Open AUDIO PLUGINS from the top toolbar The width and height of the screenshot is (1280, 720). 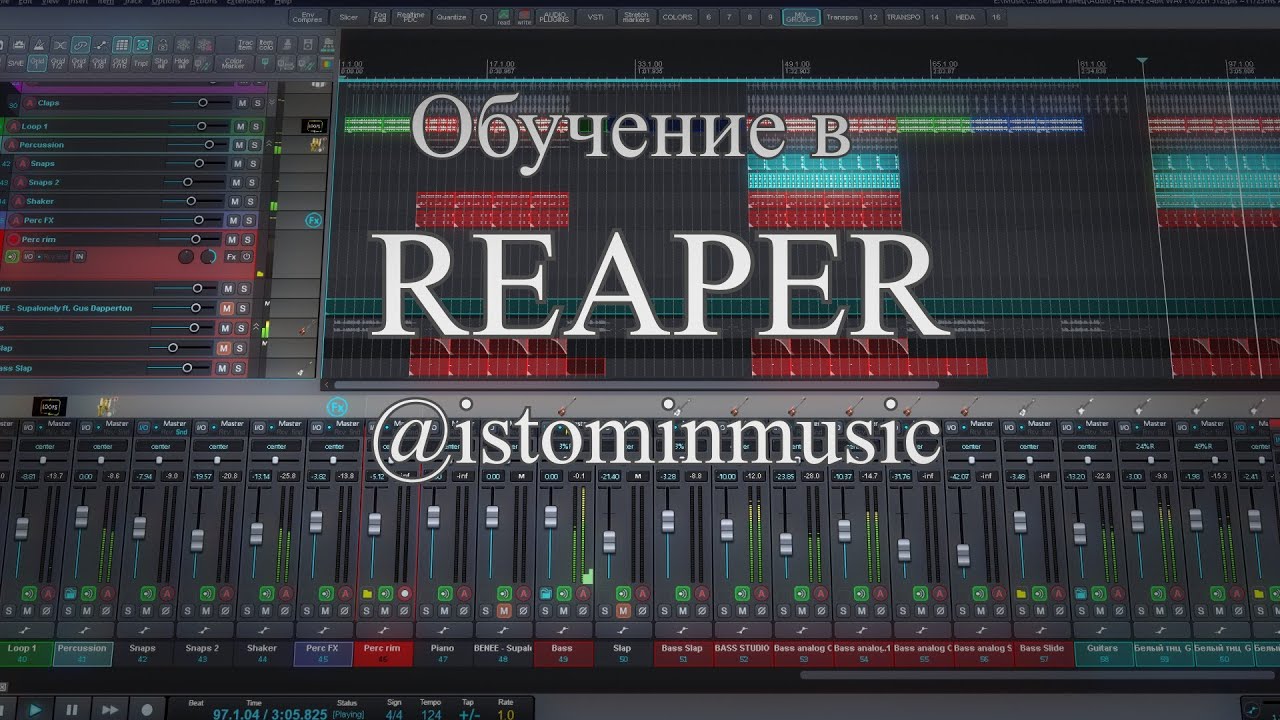553,17
